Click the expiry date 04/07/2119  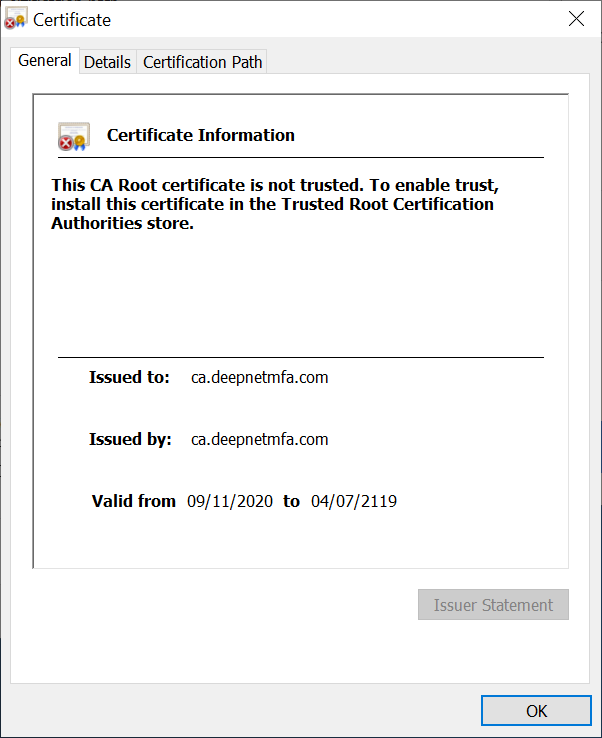[354, 501]
